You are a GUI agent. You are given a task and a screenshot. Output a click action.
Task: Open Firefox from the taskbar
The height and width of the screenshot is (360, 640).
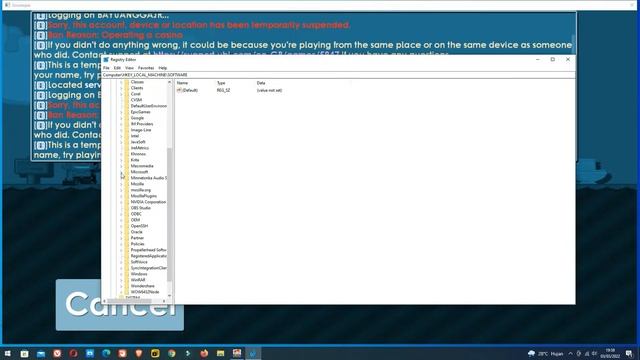click(x=204, y=353)
